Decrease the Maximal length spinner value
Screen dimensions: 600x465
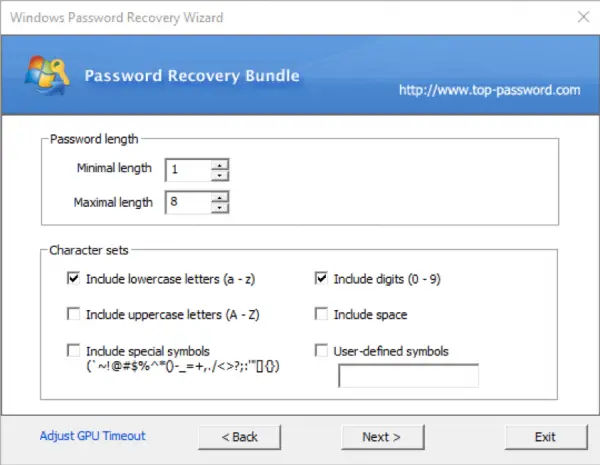point(220,207)
